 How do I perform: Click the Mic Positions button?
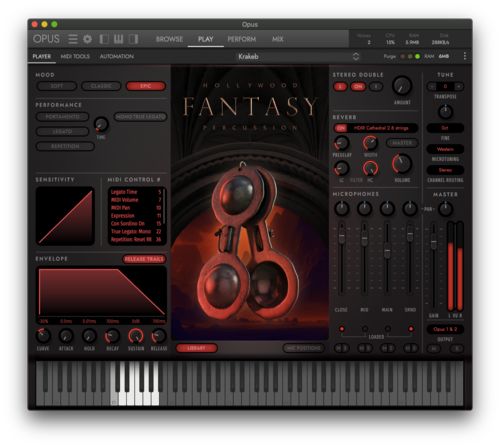tap(304, 348)
